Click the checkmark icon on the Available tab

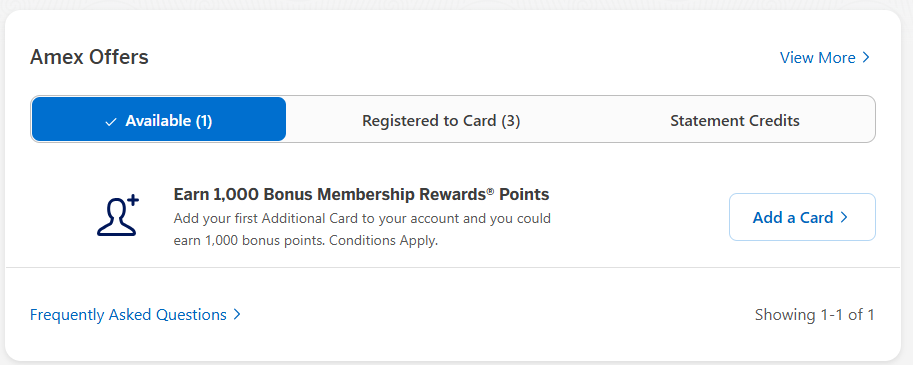click(111, 122)
